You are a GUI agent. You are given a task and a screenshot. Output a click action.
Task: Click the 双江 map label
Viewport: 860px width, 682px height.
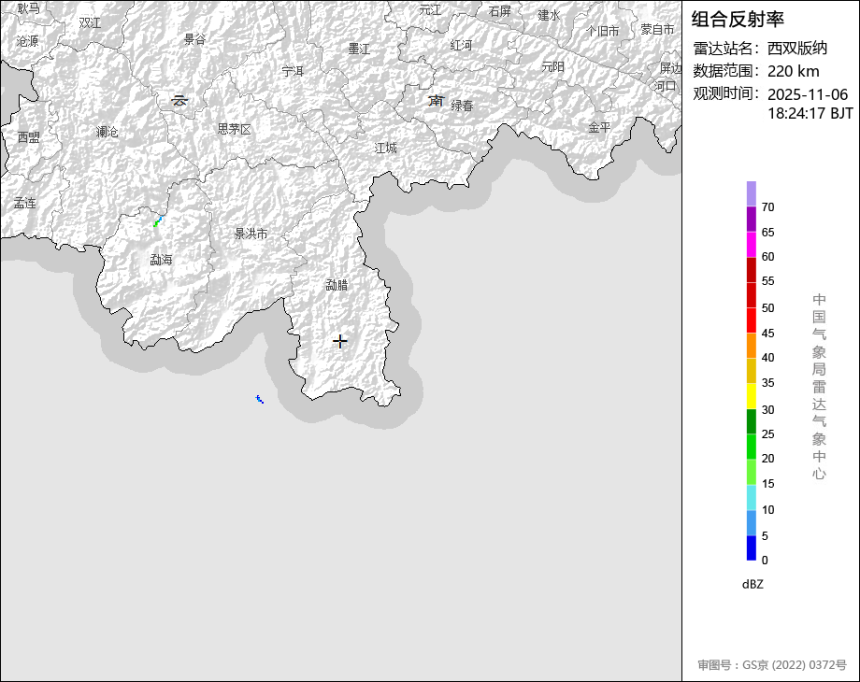coord(90,22)
